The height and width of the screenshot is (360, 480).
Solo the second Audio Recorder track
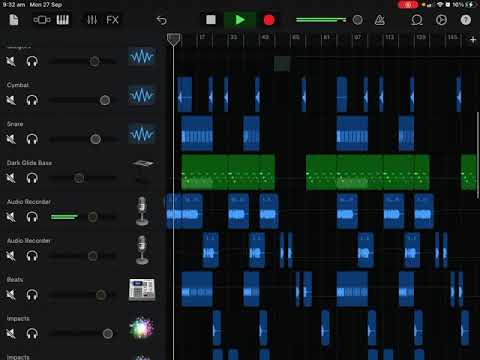click(x=32, y=256)
